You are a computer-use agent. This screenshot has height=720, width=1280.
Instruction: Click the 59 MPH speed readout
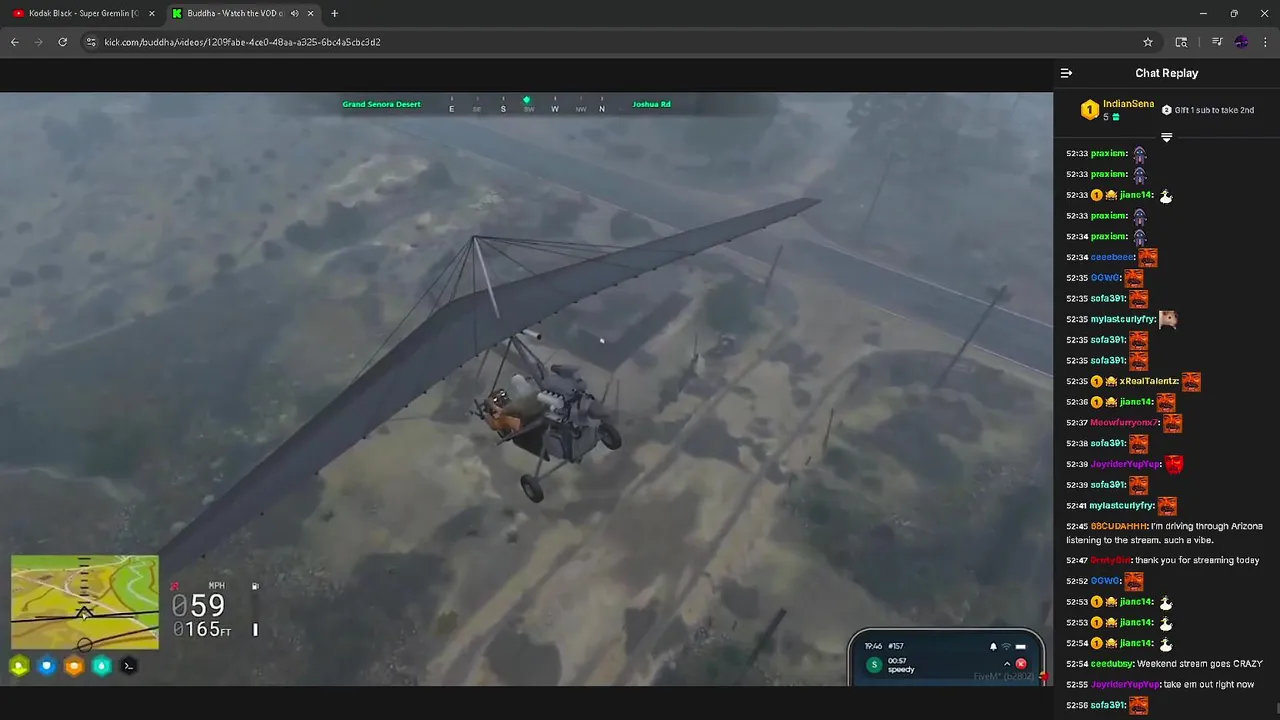point(198,606)
